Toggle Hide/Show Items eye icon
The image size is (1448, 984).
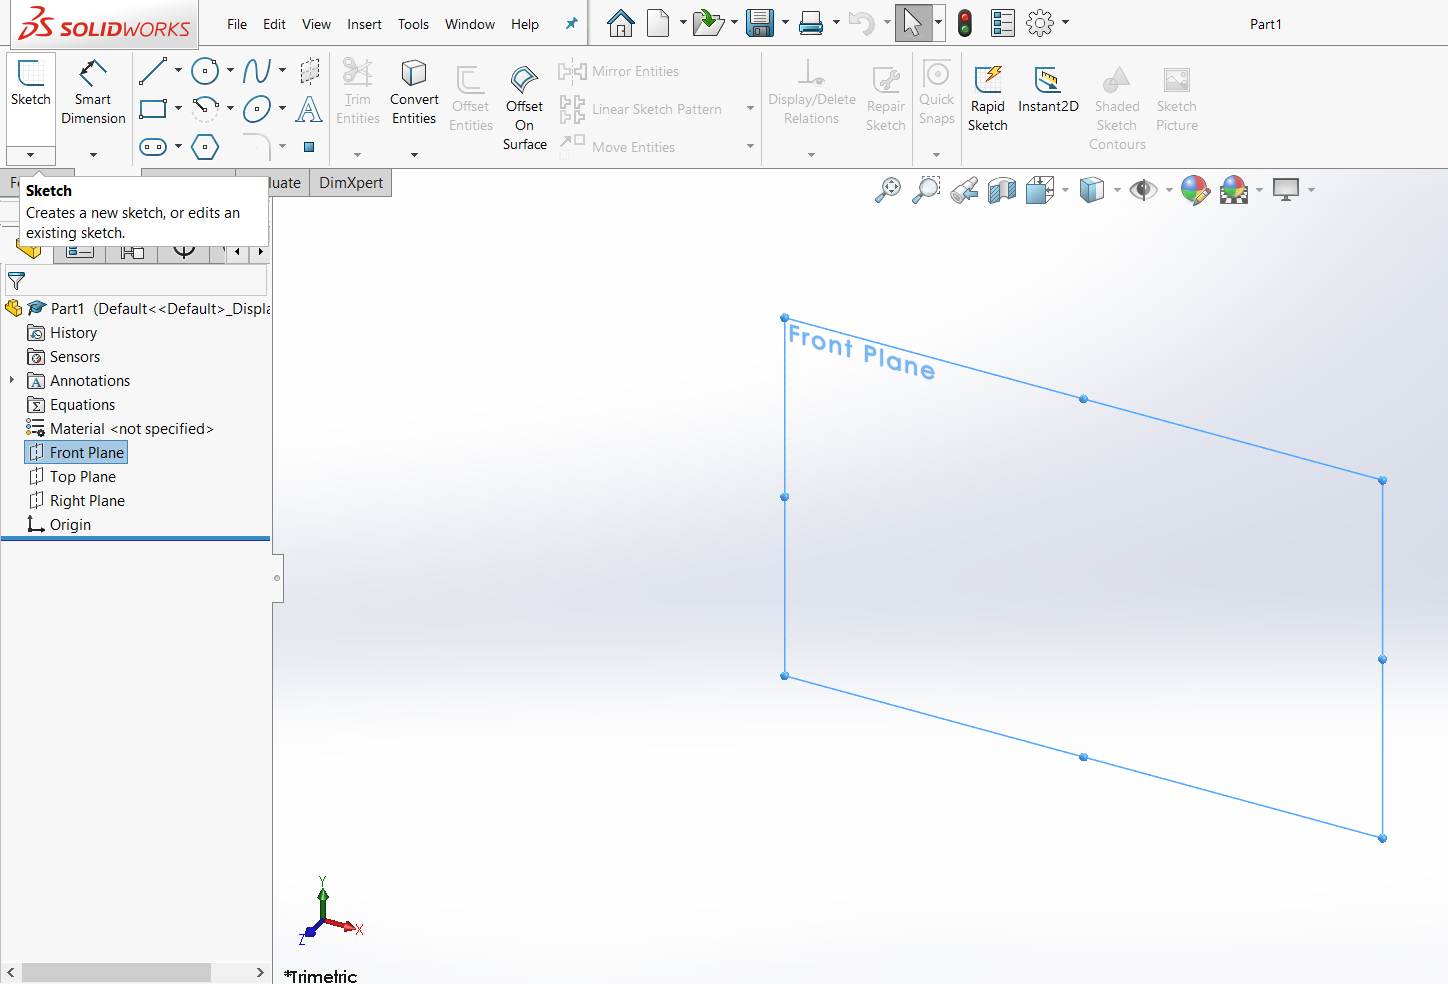click(1143, 189)
